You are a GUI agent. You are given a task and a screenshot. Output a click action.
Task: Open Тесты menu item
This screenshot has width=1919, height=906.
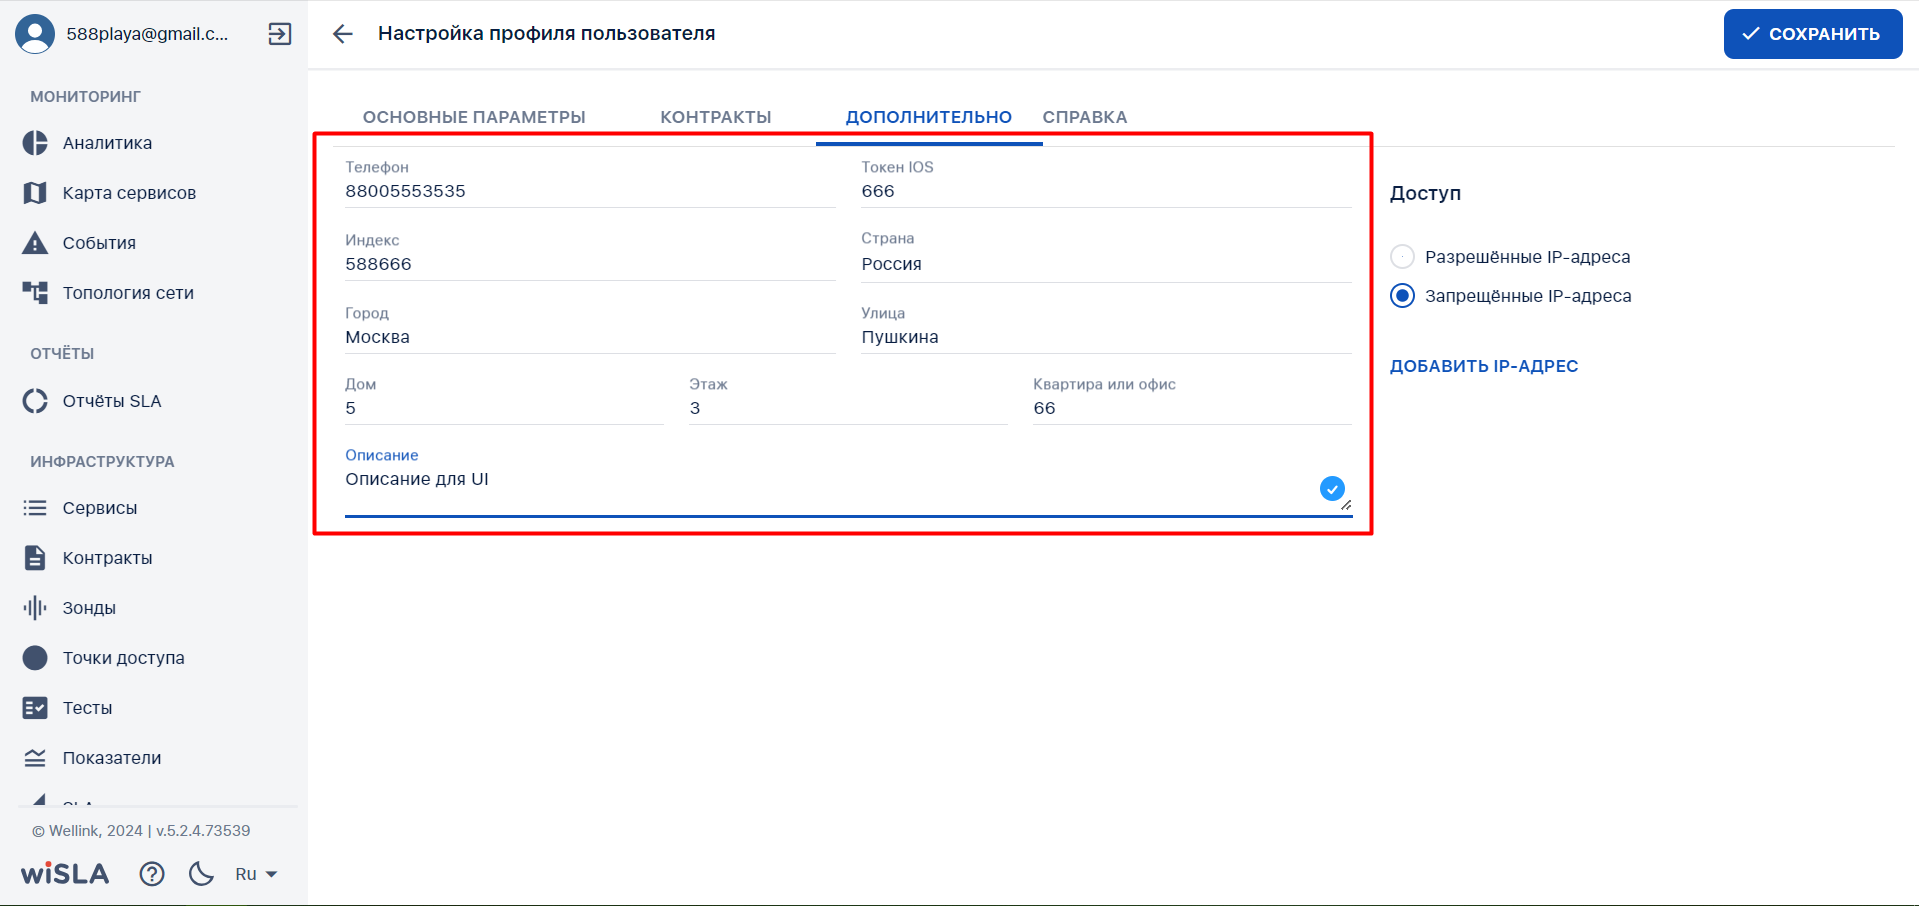coord(87,708)
